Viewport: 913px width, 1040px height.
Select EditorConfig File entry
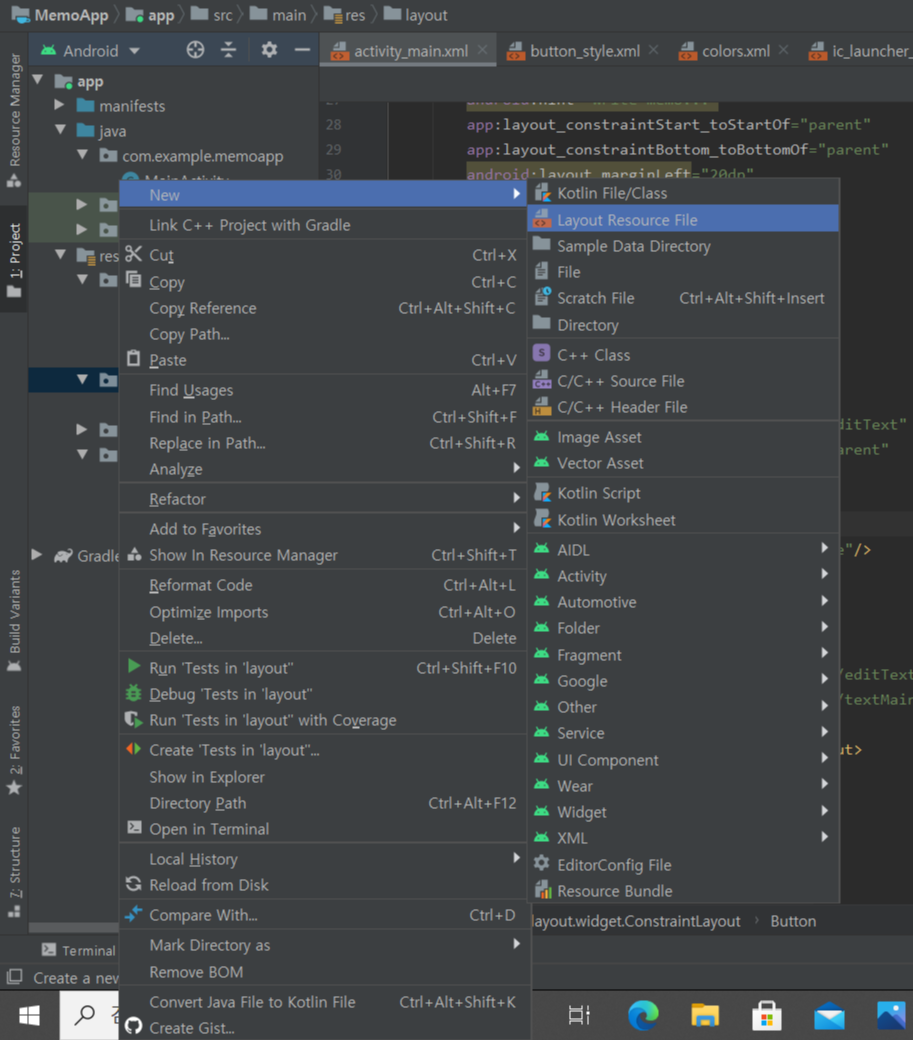pyautogui.click(x=683, y=865)
